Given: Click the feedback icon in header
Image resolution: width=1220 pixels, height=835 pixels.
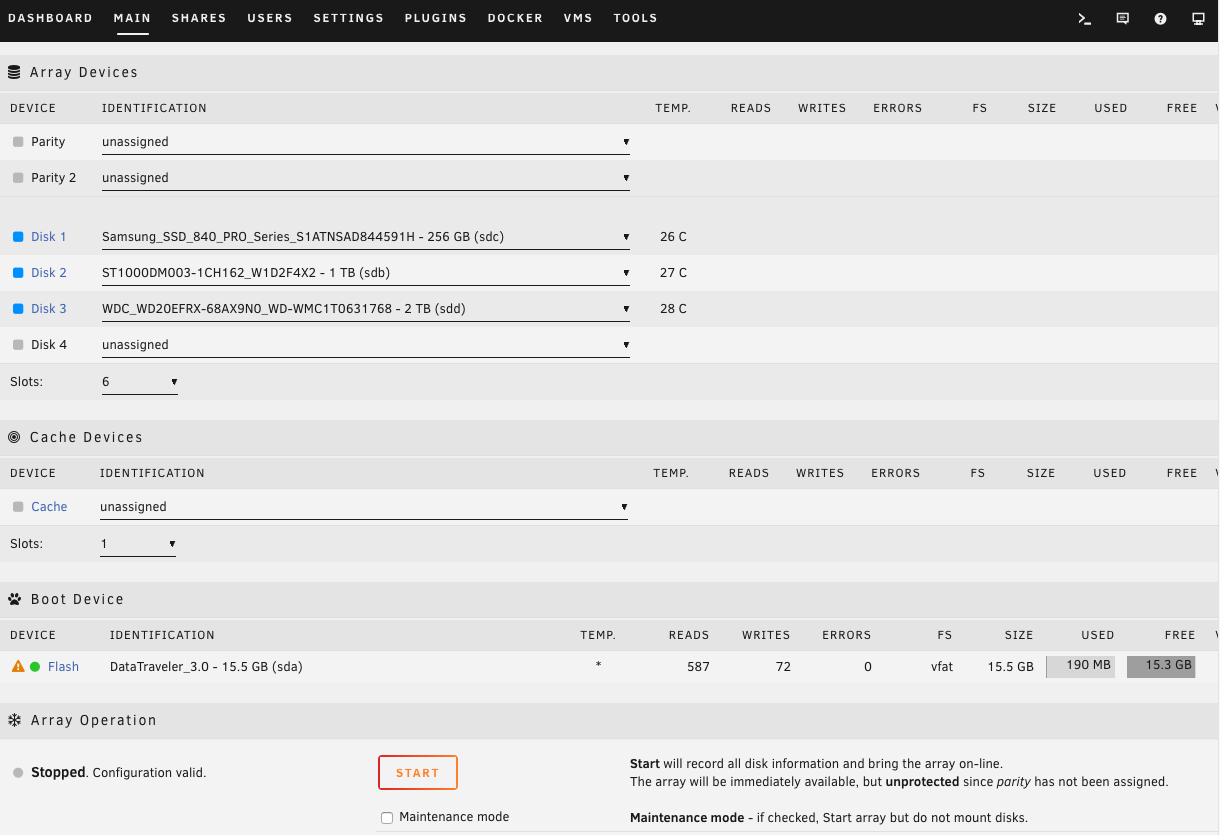Looking at the screenshot, I should point(1122,19).
